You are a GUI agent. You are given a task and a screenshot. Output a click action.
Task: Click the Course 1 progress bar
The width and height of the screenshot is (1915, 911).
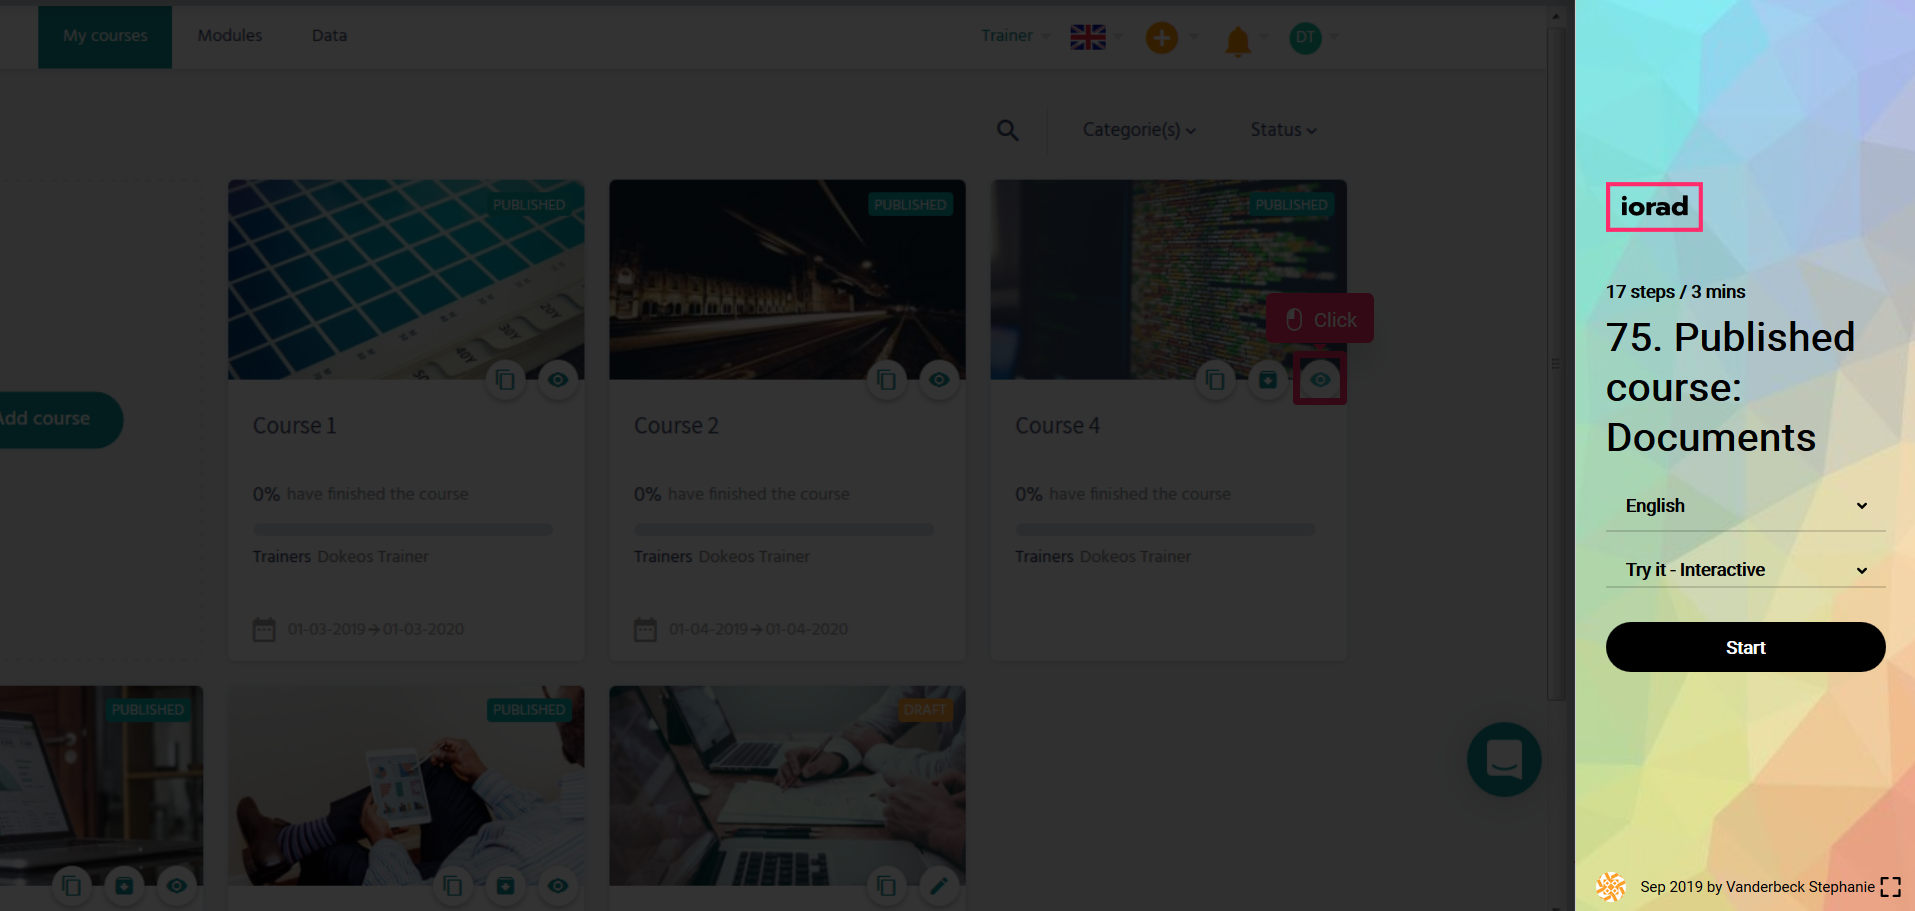(402, 529)
